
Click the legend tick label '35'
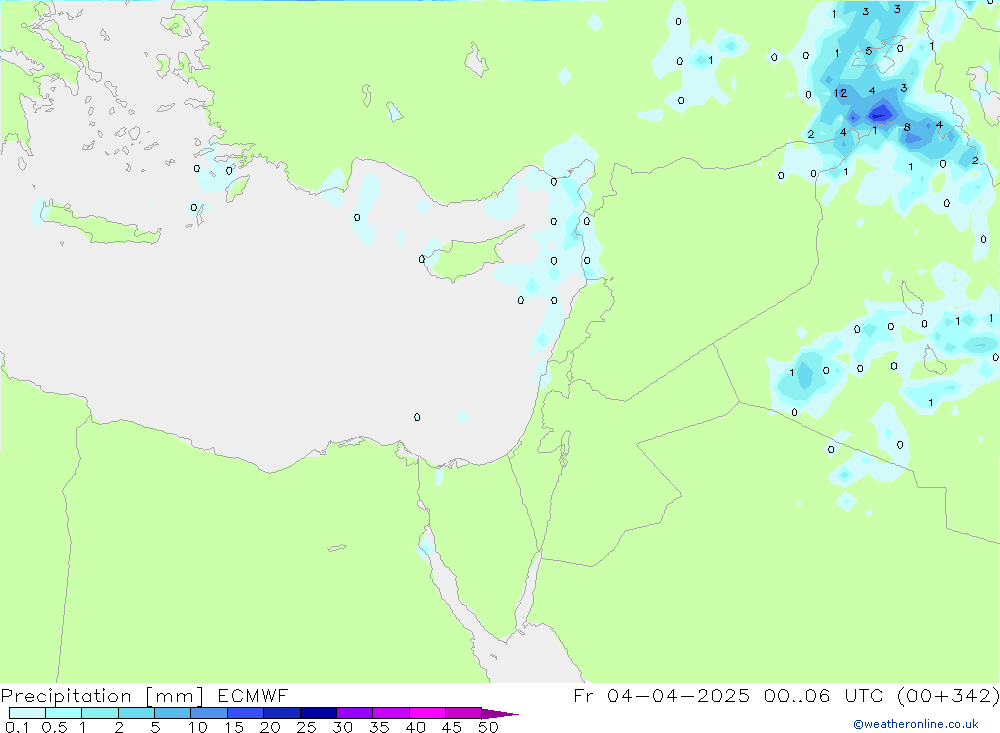379,727
